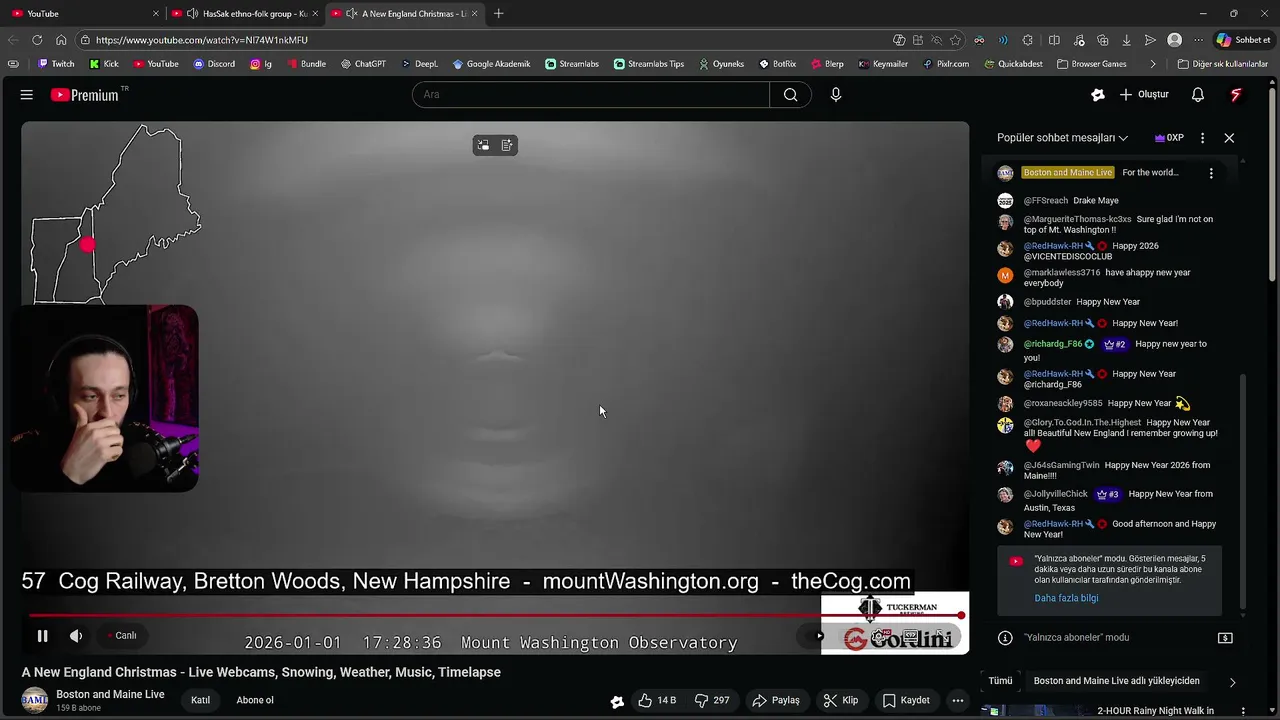The height and width of the screenshot is (720, 1280).
Task: Open pinned message options menu
Action: pyautogui.click(x=1211, y=173)
